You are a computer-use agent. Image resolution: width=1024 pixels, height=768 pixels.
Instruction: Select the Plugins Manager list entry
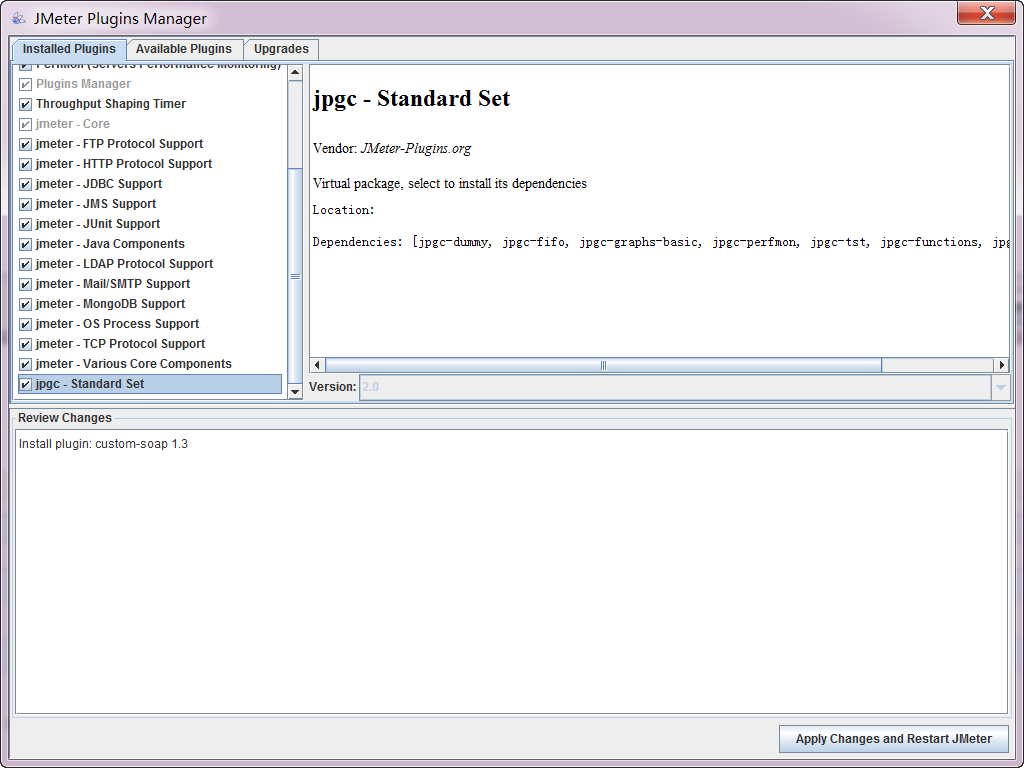click(x=83, y=84)
